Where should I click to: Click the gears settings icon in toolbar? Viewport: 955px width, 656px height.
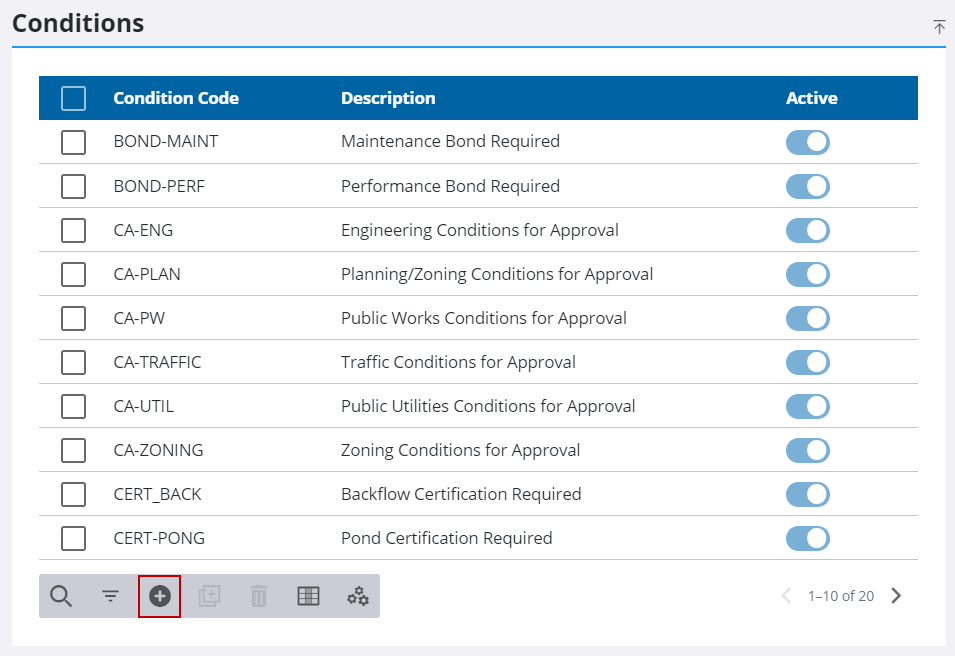pos(358,596)
